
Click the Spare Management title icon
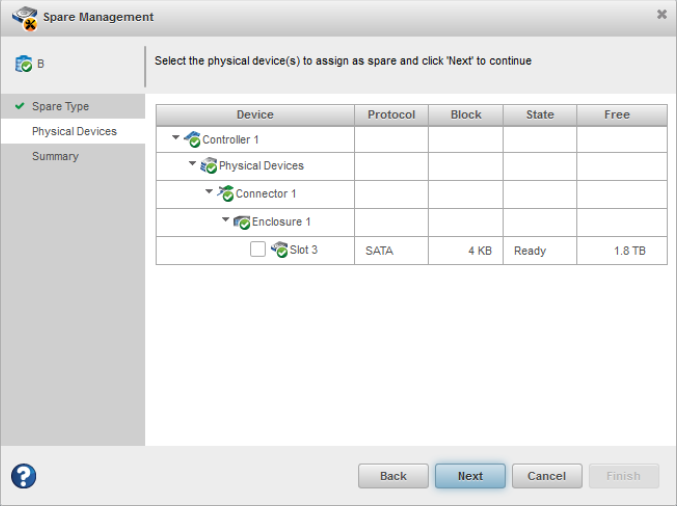click(25, 16)
